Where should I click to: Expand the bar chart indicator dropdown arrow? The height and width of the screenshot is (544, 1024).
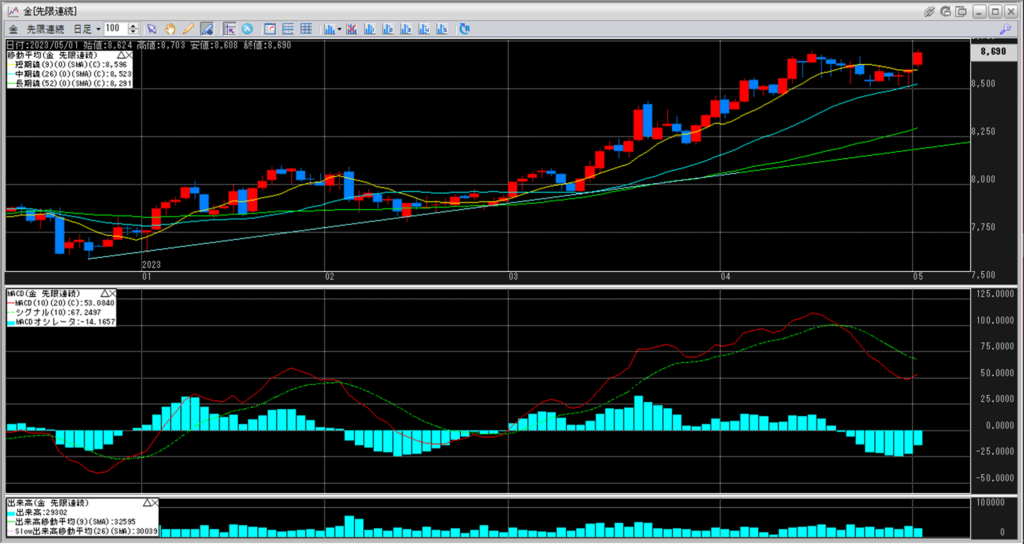click(340, 28)
